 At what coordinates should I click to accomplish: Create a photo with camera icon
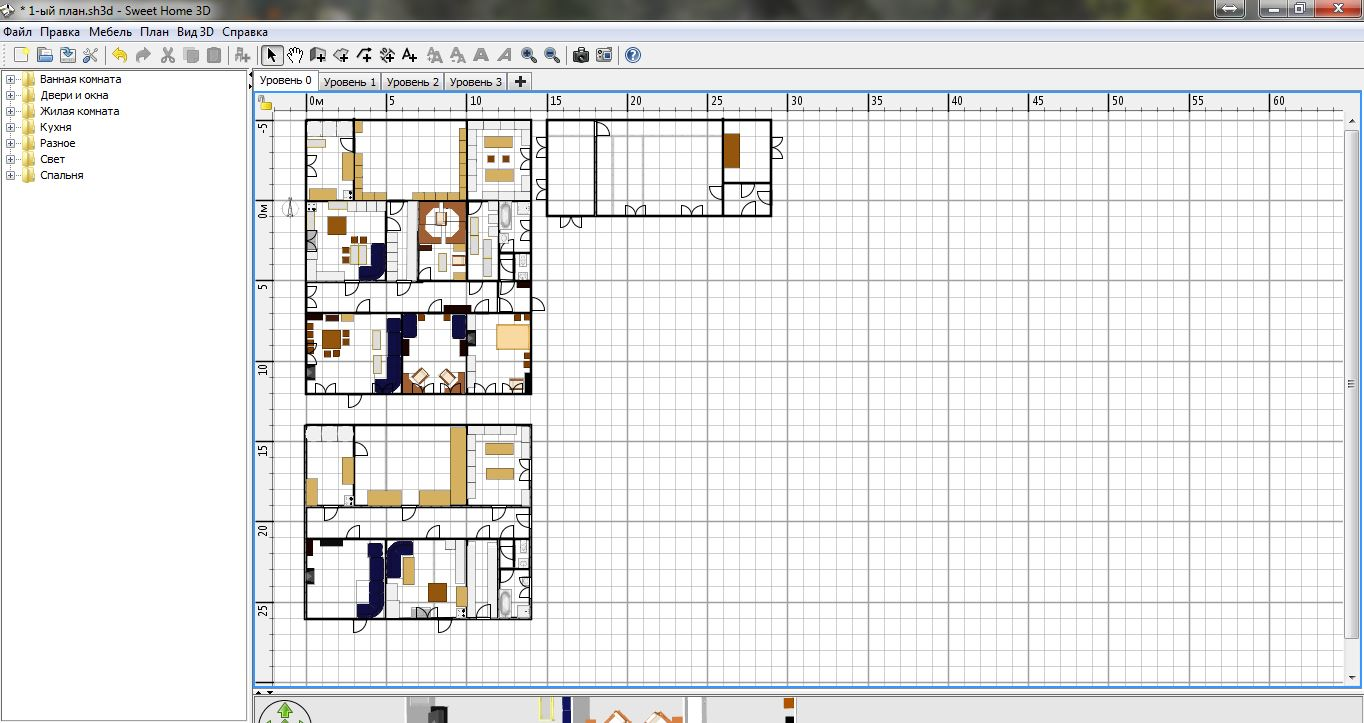pyautogui.click(x=581, y=55)
